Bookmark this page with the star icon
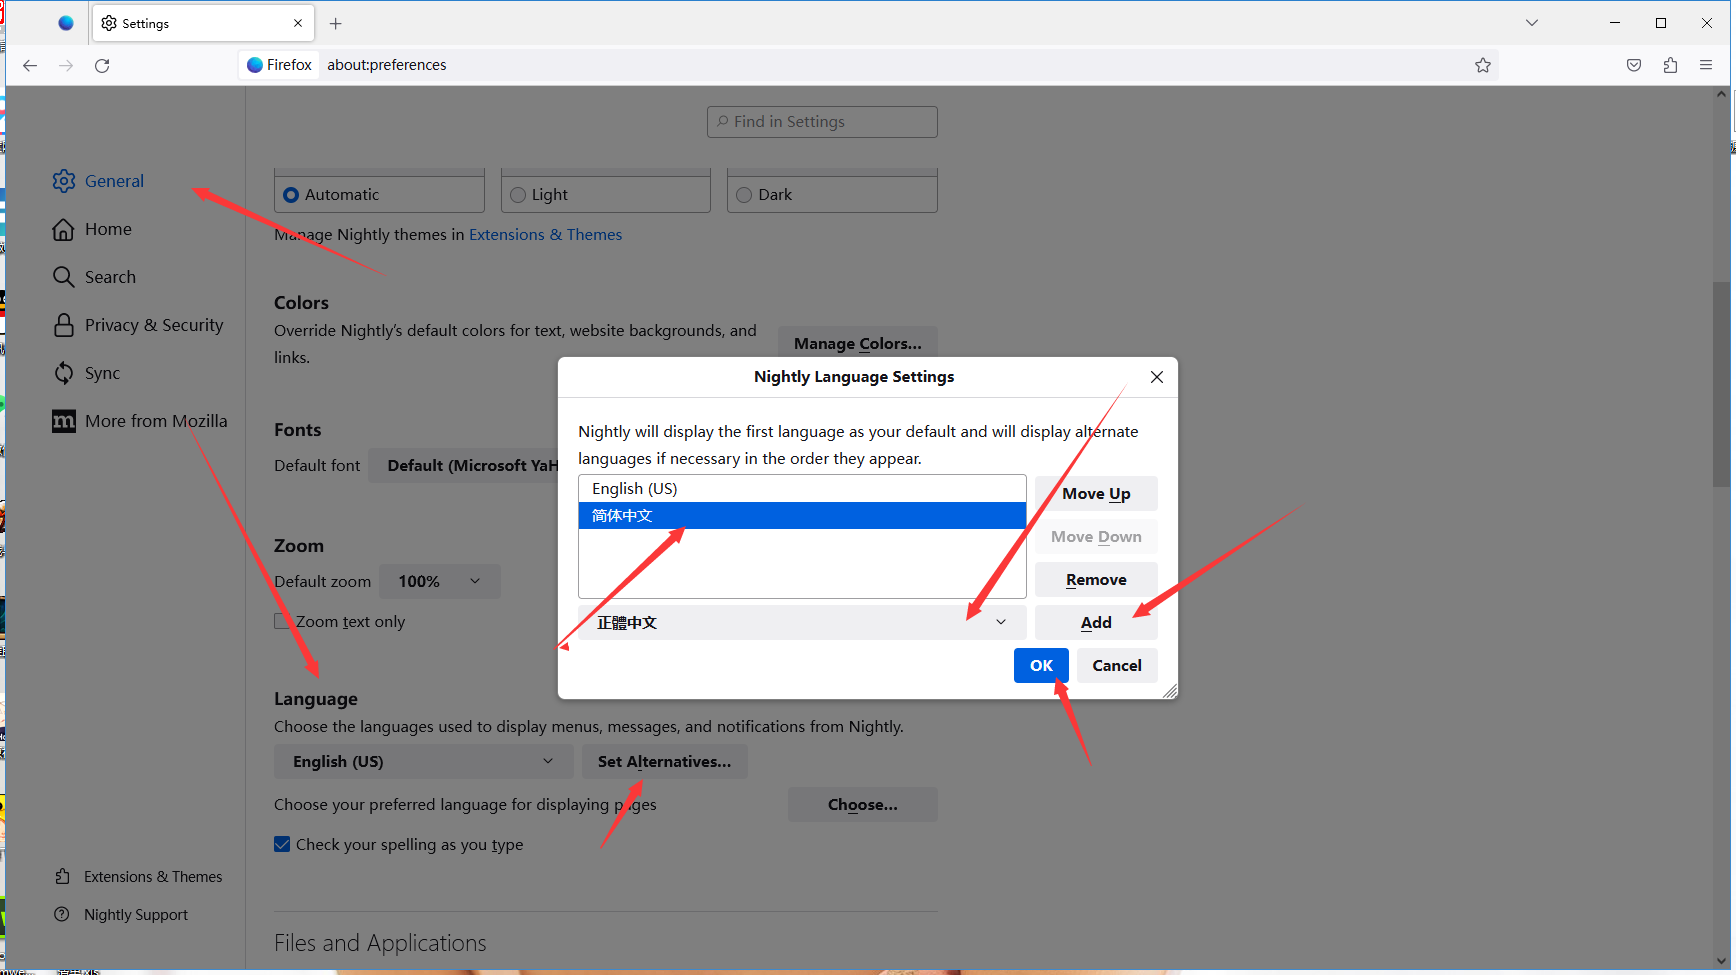 tap(1482, 65)
